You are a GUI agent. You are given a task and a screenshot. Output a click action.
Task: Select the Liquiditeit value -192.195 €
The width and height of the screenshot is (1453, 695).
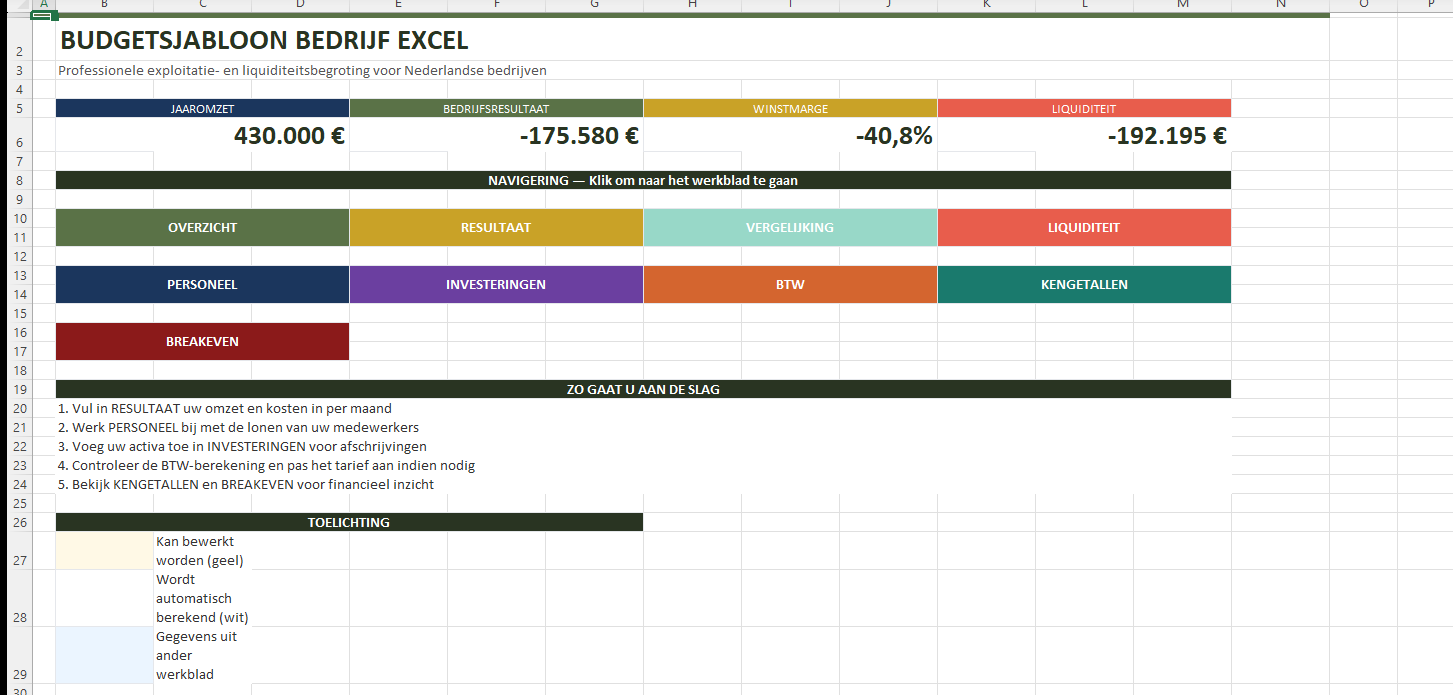[1166, 136]
